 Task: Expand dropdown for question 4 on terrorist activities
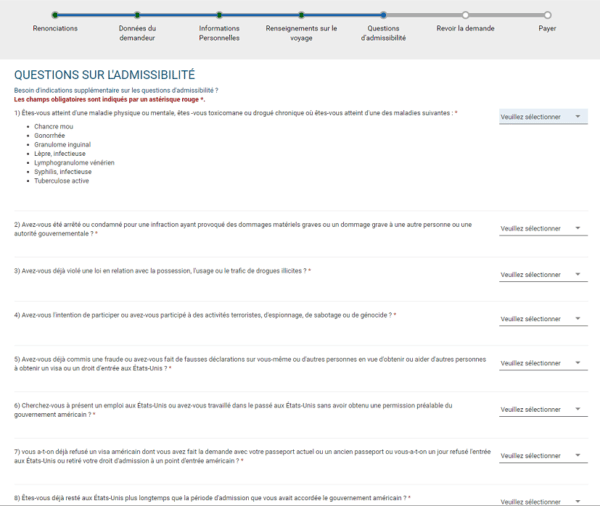tap(543, 319)
